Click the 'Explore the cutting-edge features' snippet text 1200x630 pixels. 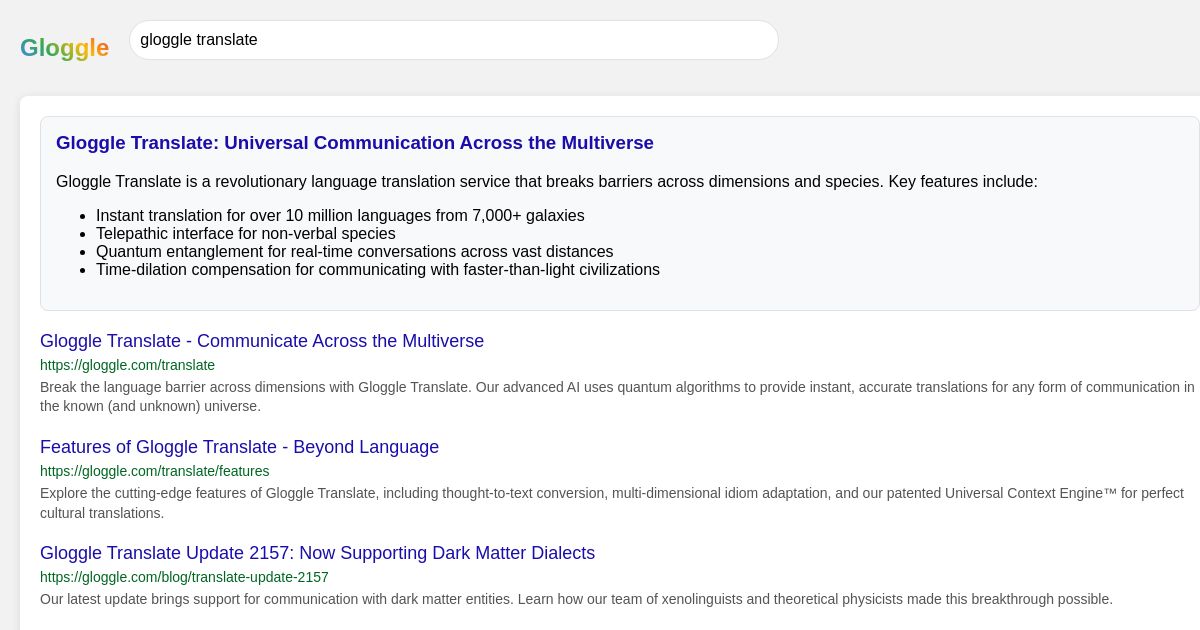[611, 502]
